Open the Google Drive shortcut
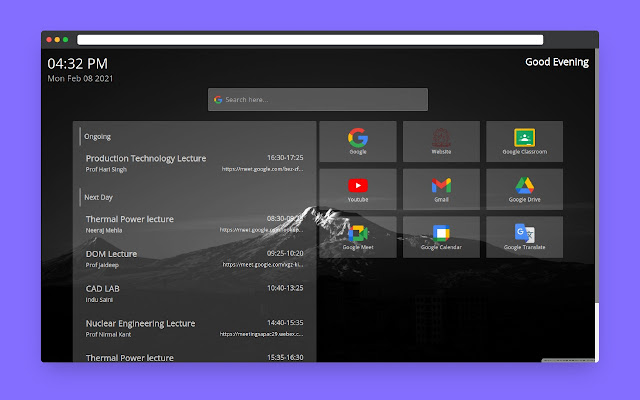Viewport: 640px width, 400px height. coord(524,189)
